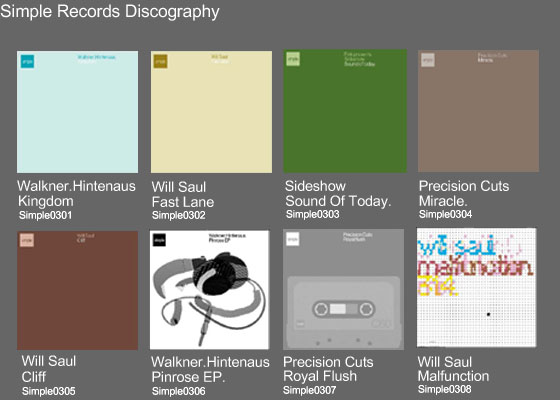Screen dimensions: 560x400
Task: Click the pale green logo on Sideshow cover
Action: 293,59
